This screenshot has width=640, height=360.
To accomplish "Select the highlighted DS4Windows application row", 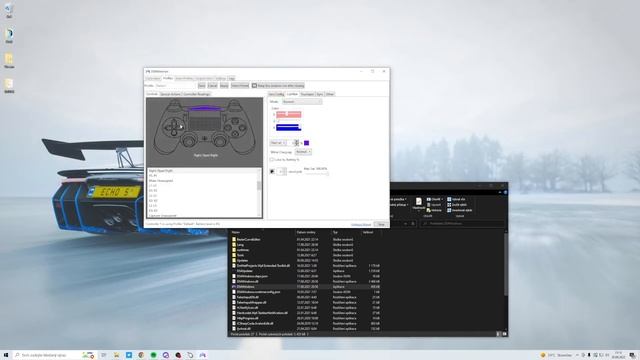I will tap(306, 287).
